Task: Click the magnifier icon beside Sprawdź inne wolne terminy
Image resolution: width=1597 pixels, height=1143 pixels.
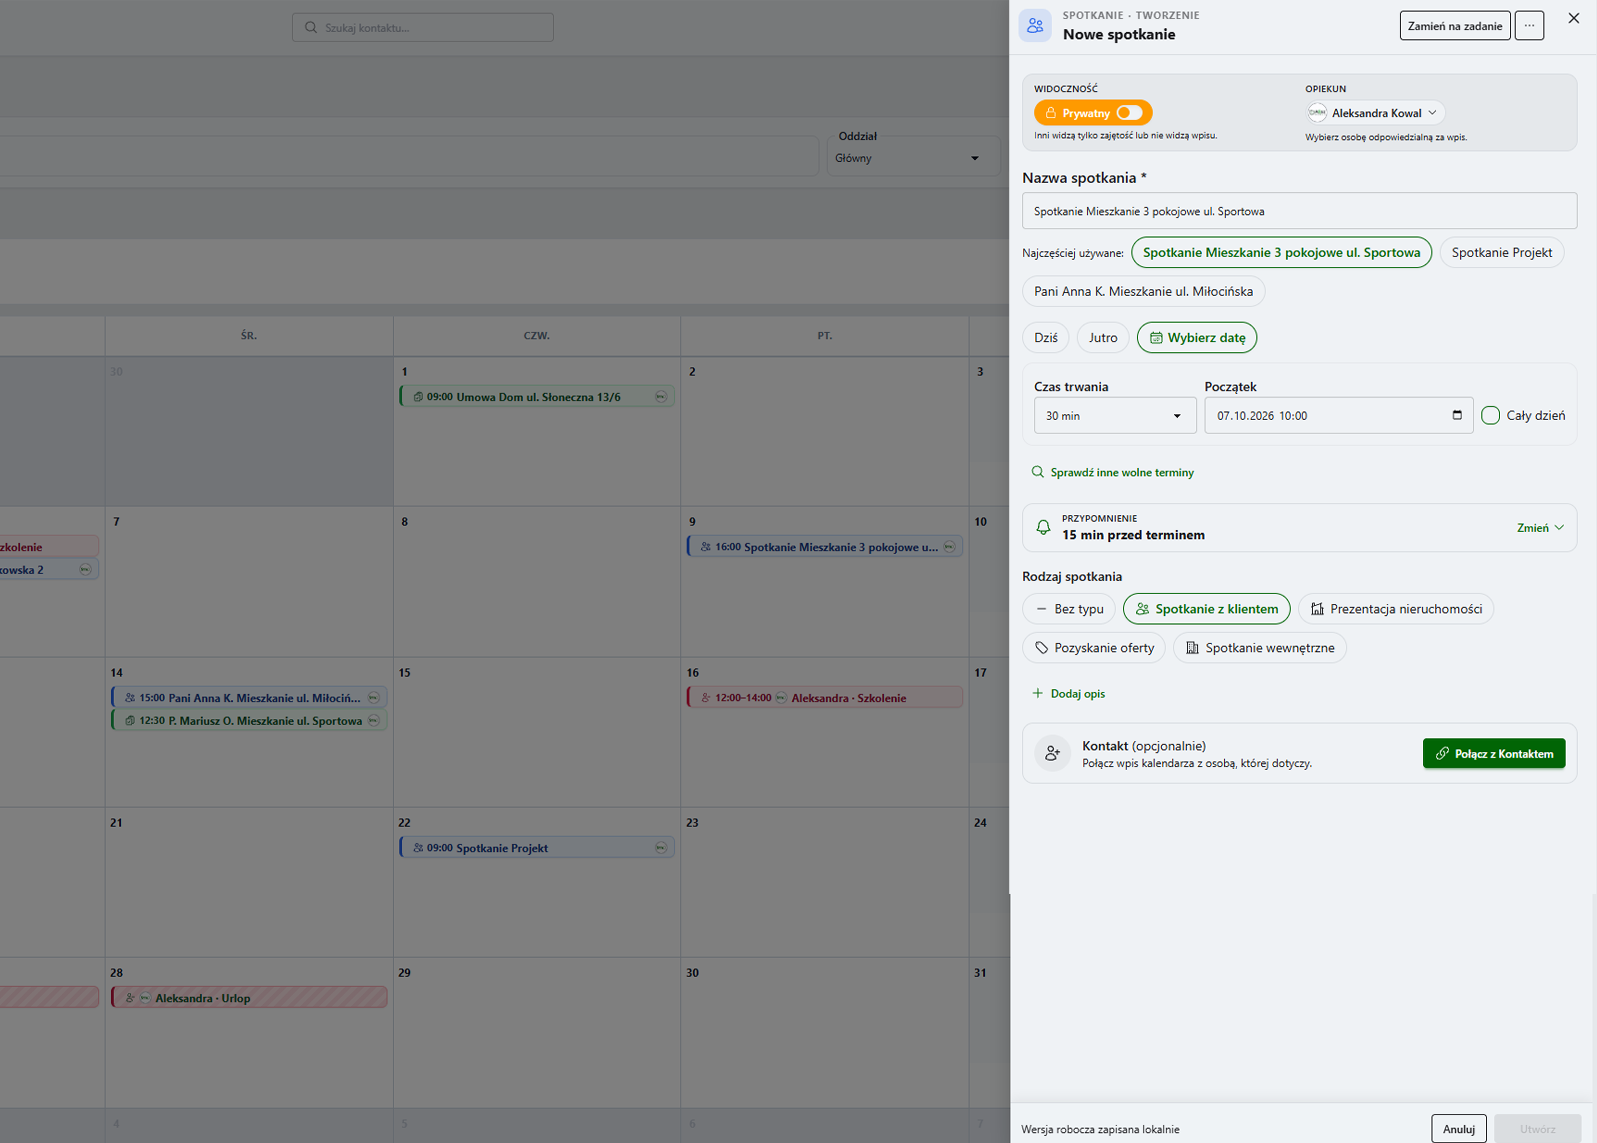Action: [1037, 472]
